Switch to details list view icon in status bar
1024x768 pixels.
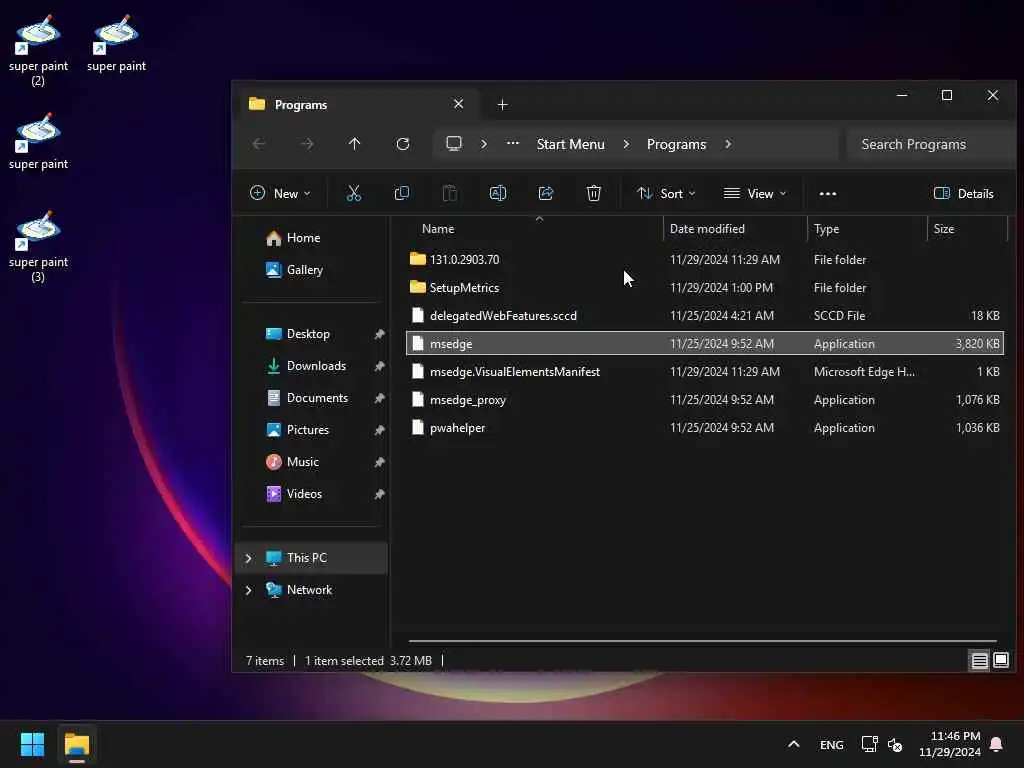point(980,661)
